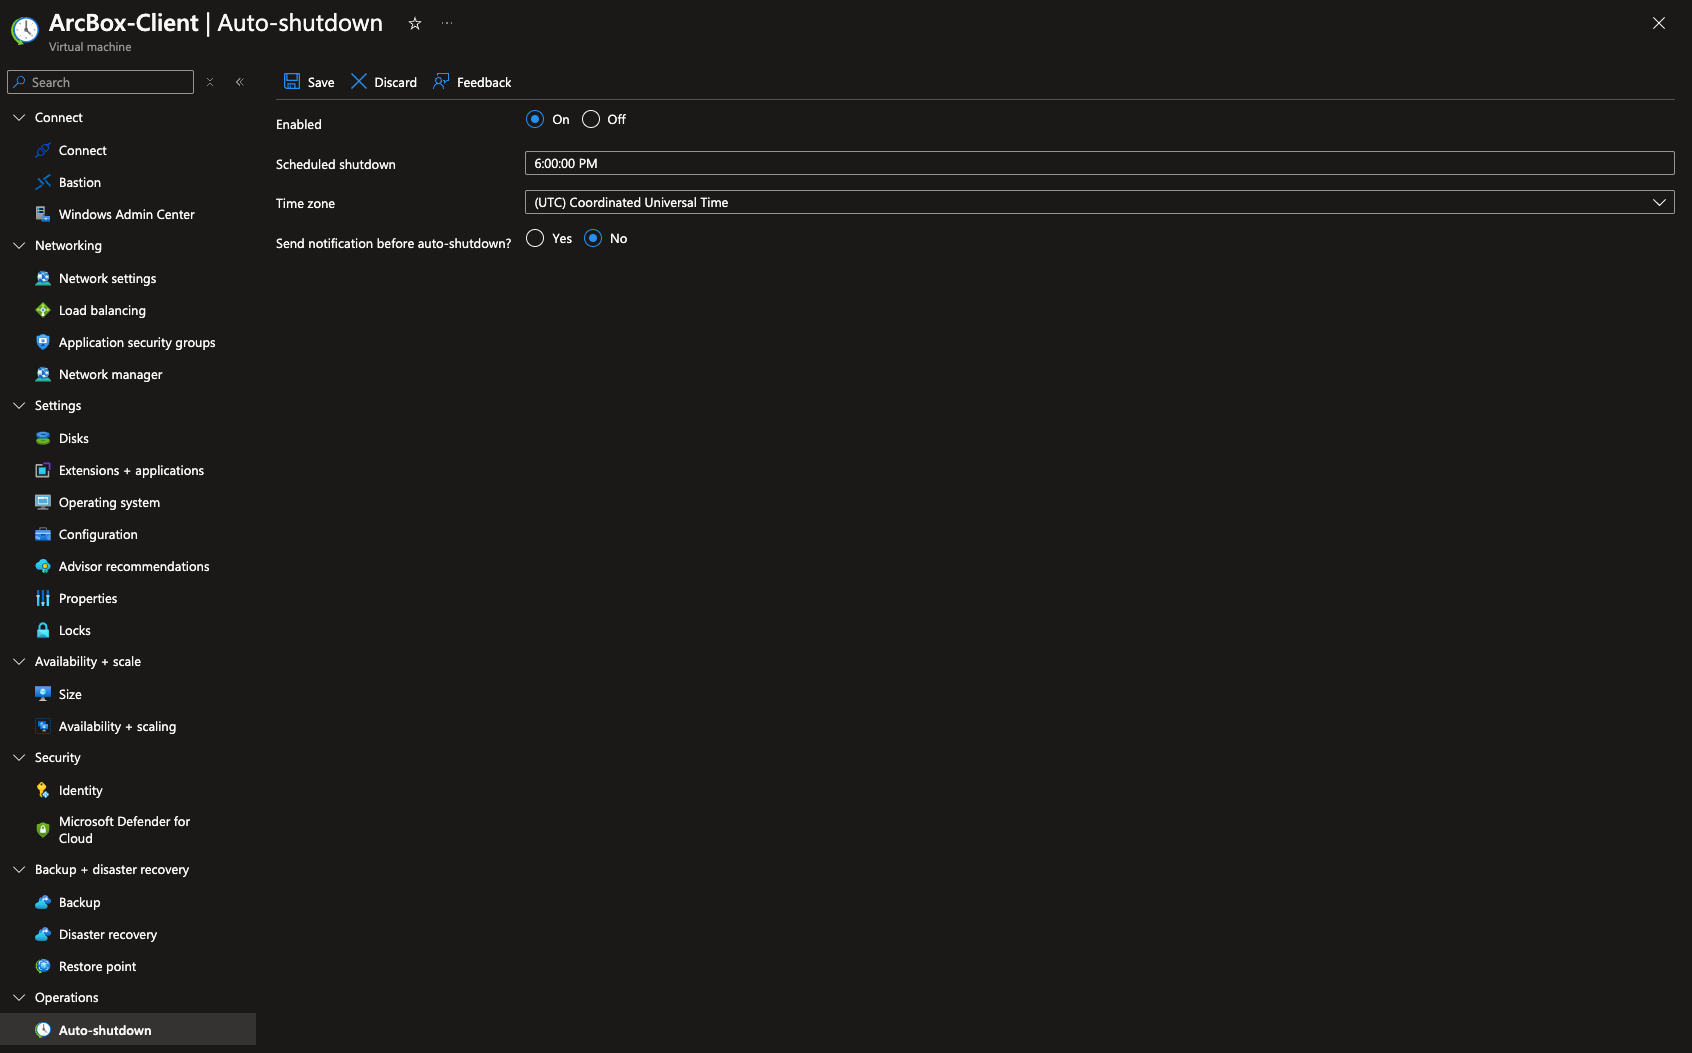This screenshot has height=1053, width=1692.
Task: Click the Feedback button label
Action: click(x=484, y=82)
